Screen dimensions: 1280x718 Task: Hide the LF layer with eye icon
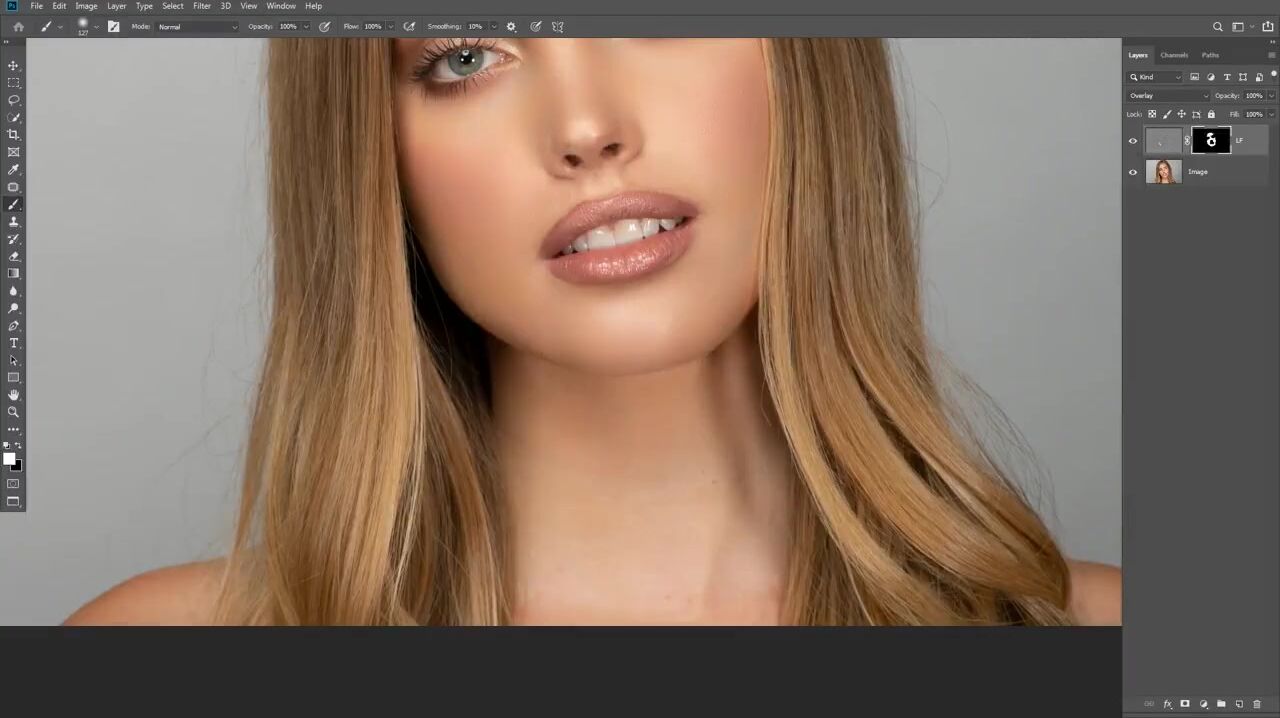[x=1133, y=141]
